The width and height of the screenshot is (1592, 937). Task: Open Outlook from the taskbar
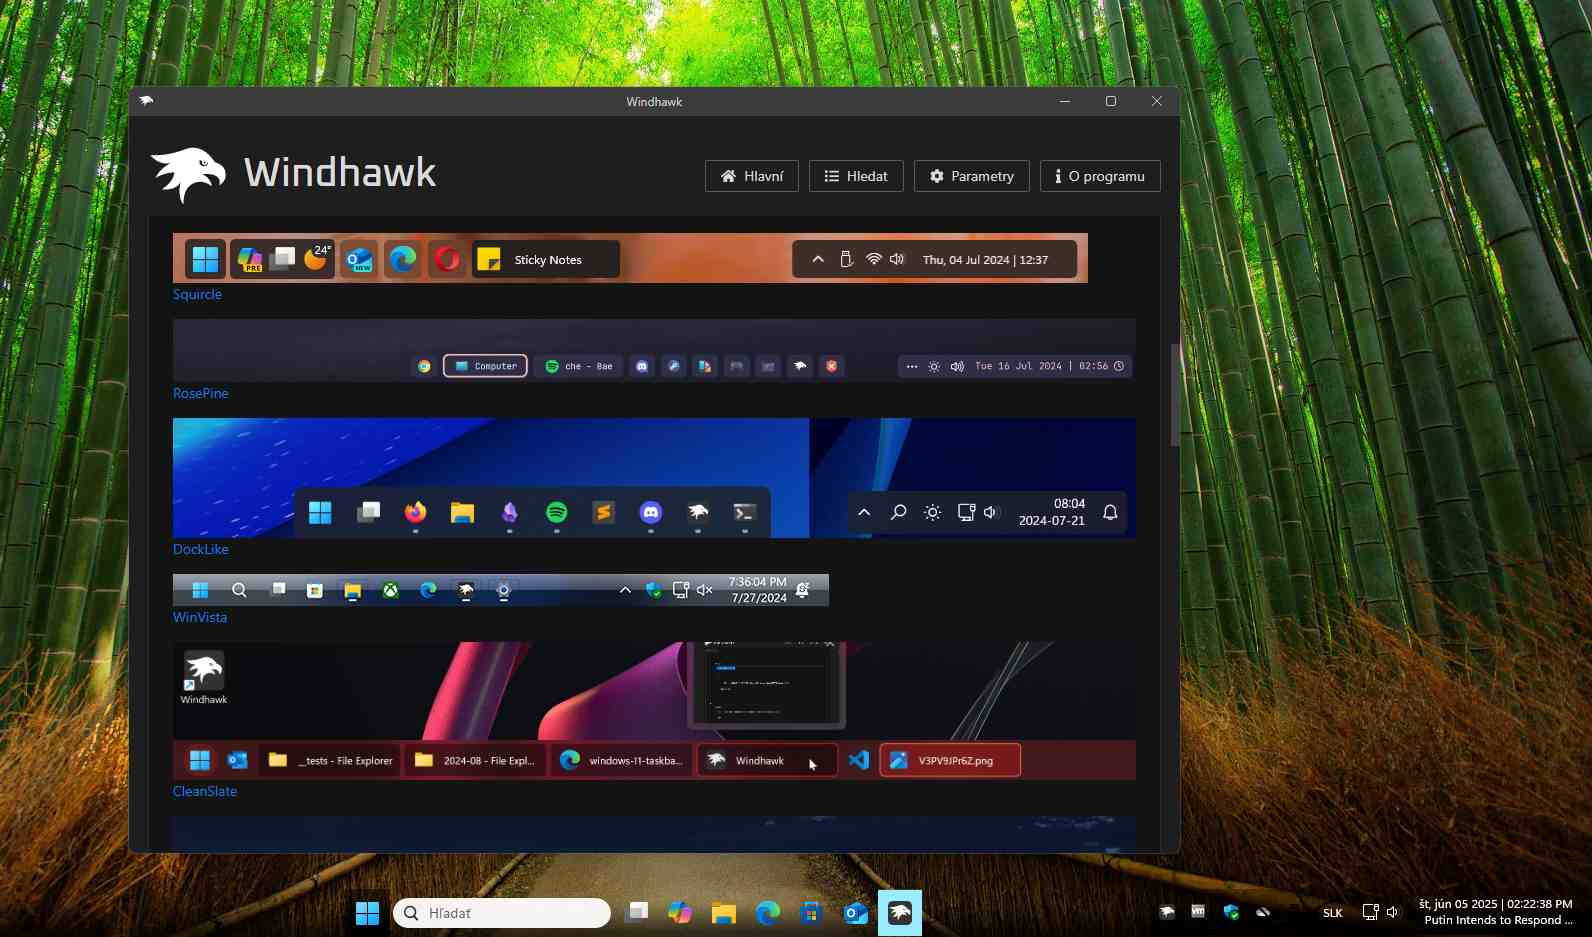[x=855, y=913]
